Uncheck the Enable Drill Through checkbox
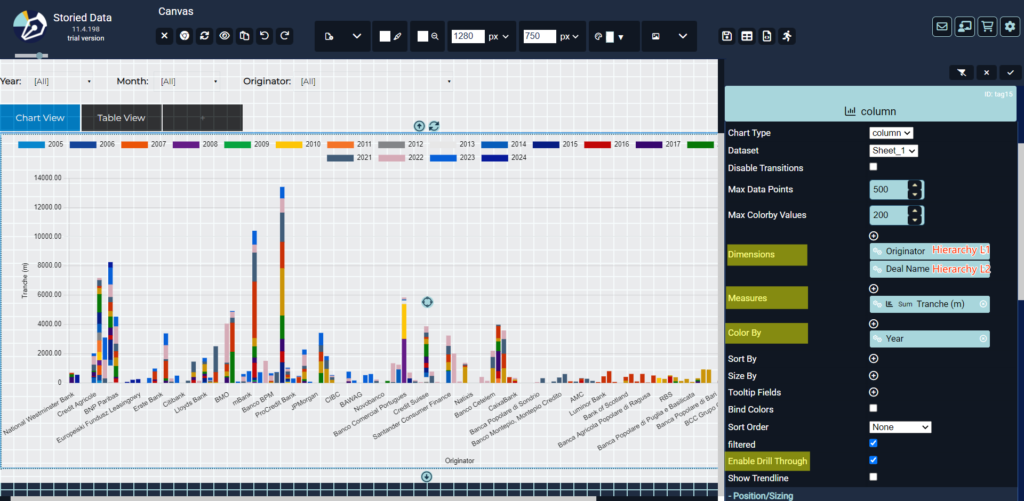1024x501 pixels. point(874,460)
